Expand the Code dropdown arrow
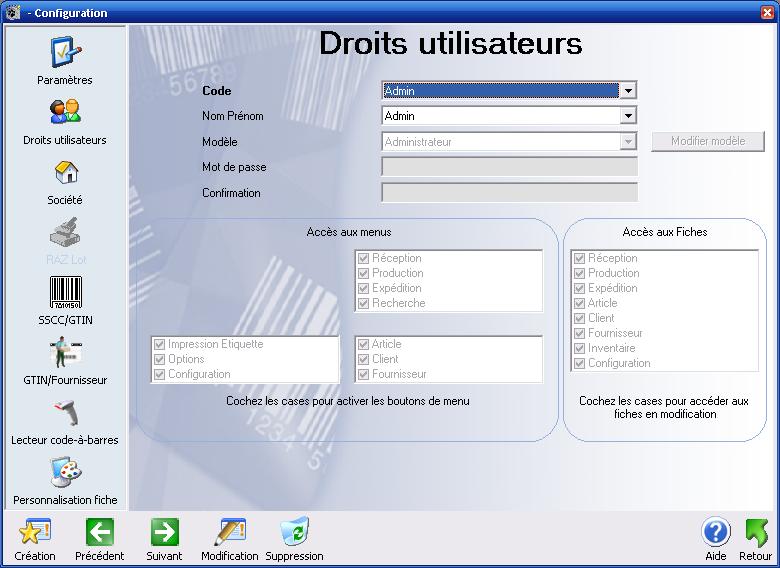Screen dimensions: 780x568 pos(628,91)
